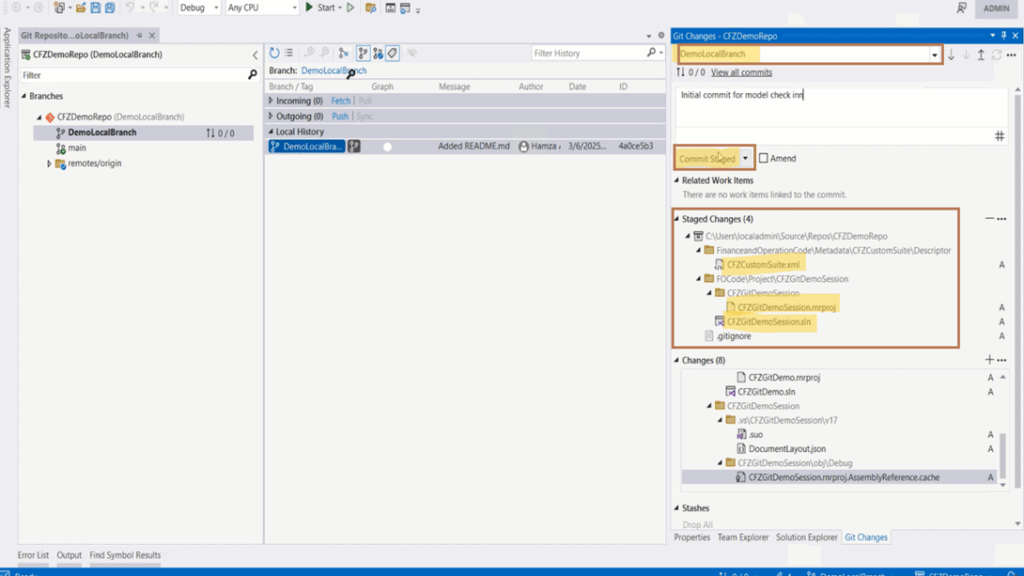The width and height of the screenshot is (1024, 576).
Task: Collapse the Stashes section
Action: tap(677, 507)
